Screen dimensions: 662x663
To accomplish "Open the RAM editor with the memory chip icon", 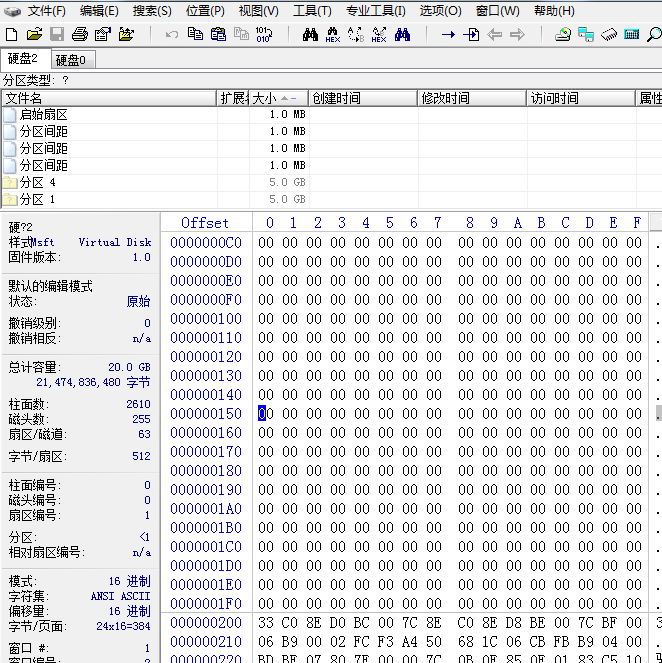I will [609, 34].
